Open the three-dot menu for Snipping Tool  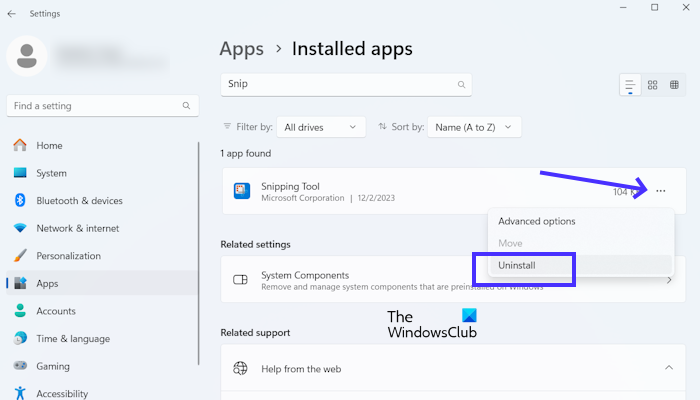coord(660,191)
